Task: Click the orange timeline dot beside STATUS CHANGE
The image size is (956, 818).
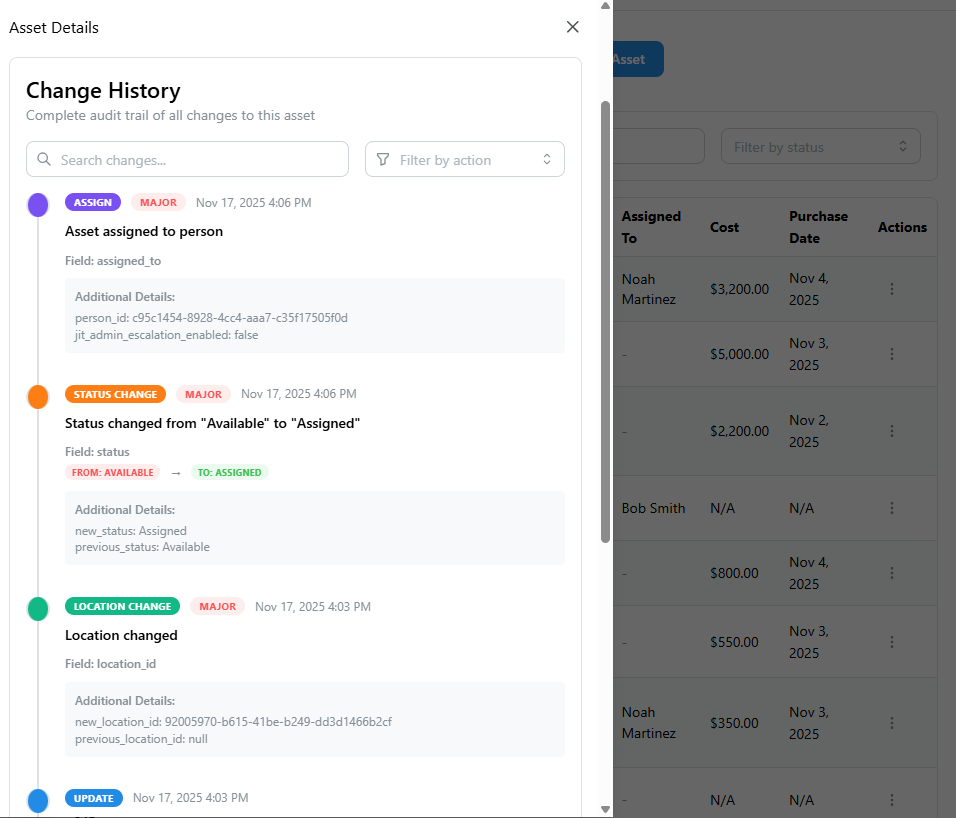Action: (x=38, y=396)
